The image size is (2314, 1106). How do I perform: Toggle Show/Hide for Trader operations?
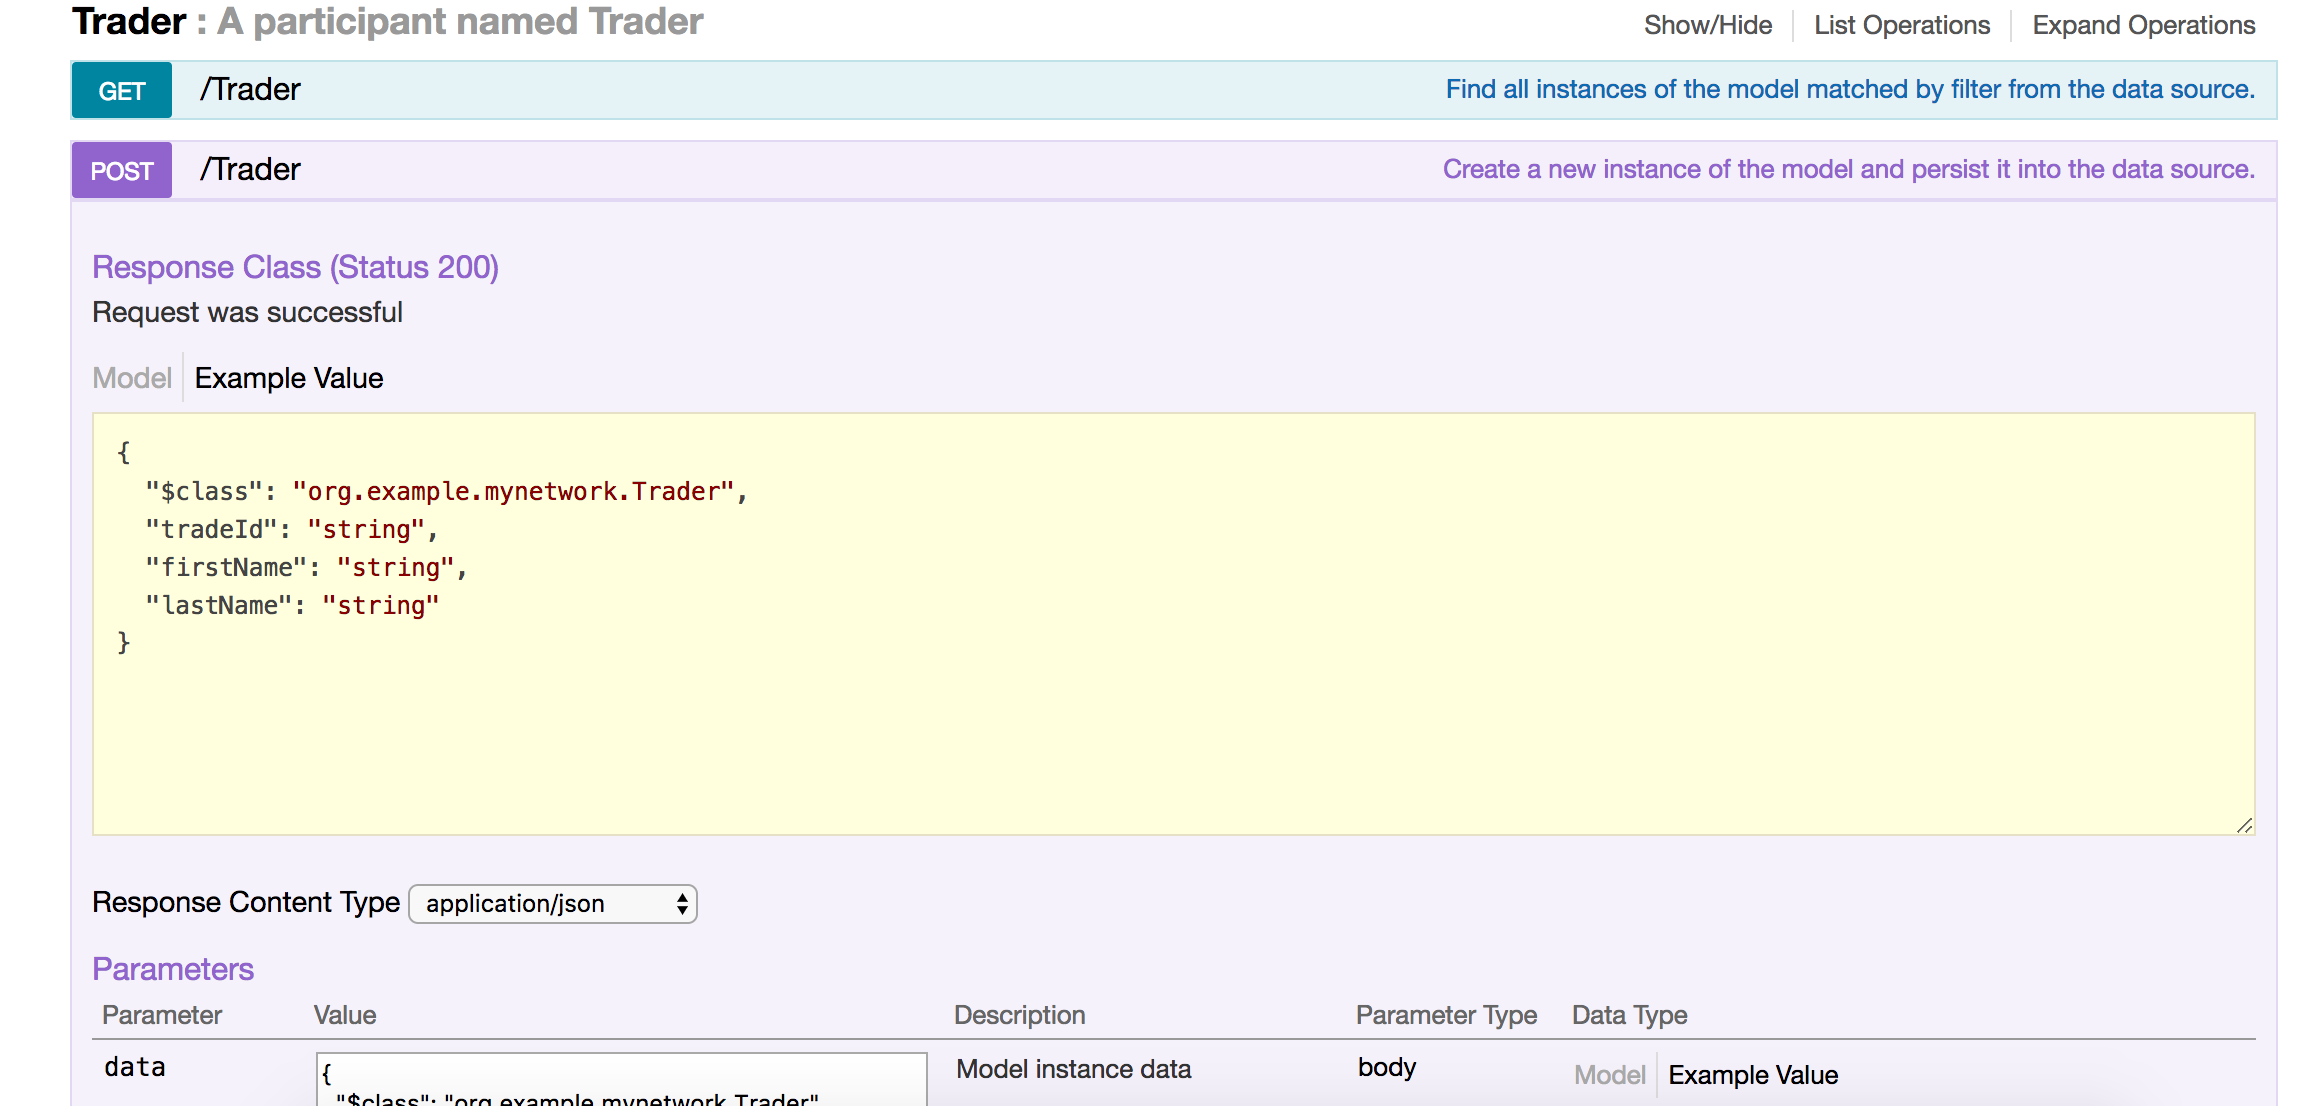1708,25
